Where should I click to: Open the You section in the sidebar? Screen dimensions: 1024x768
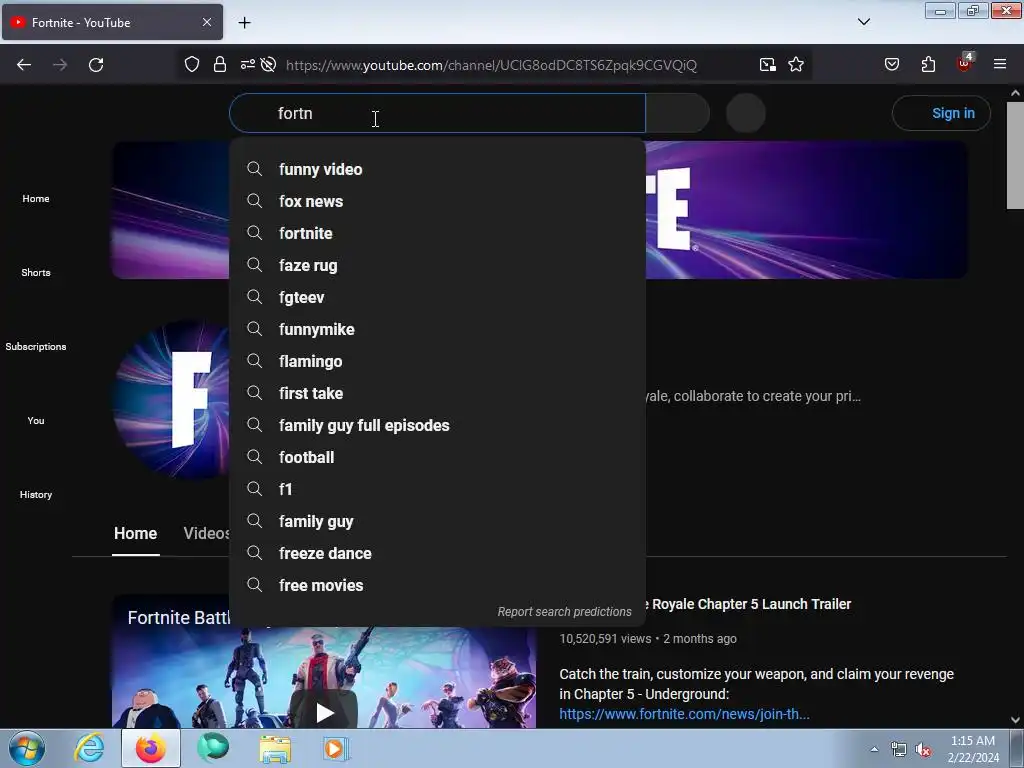point(36,421)
